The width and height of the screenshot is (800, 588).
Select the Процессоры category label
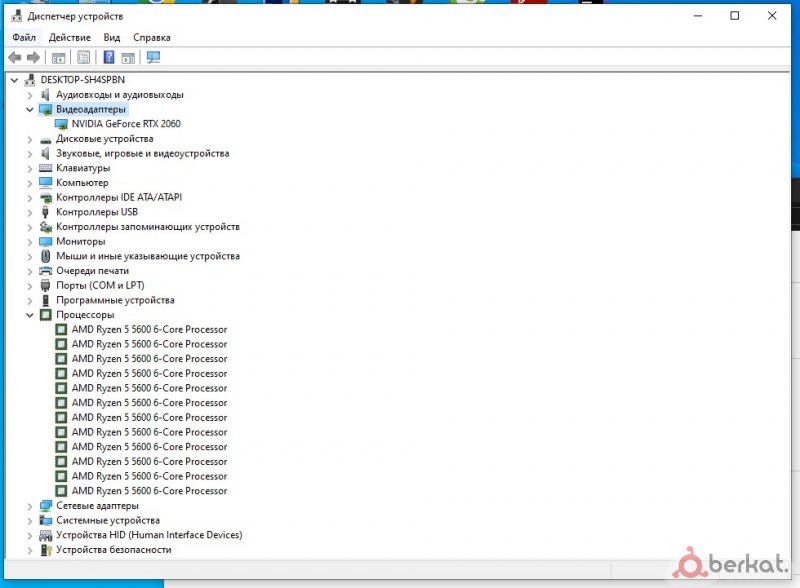85,315
